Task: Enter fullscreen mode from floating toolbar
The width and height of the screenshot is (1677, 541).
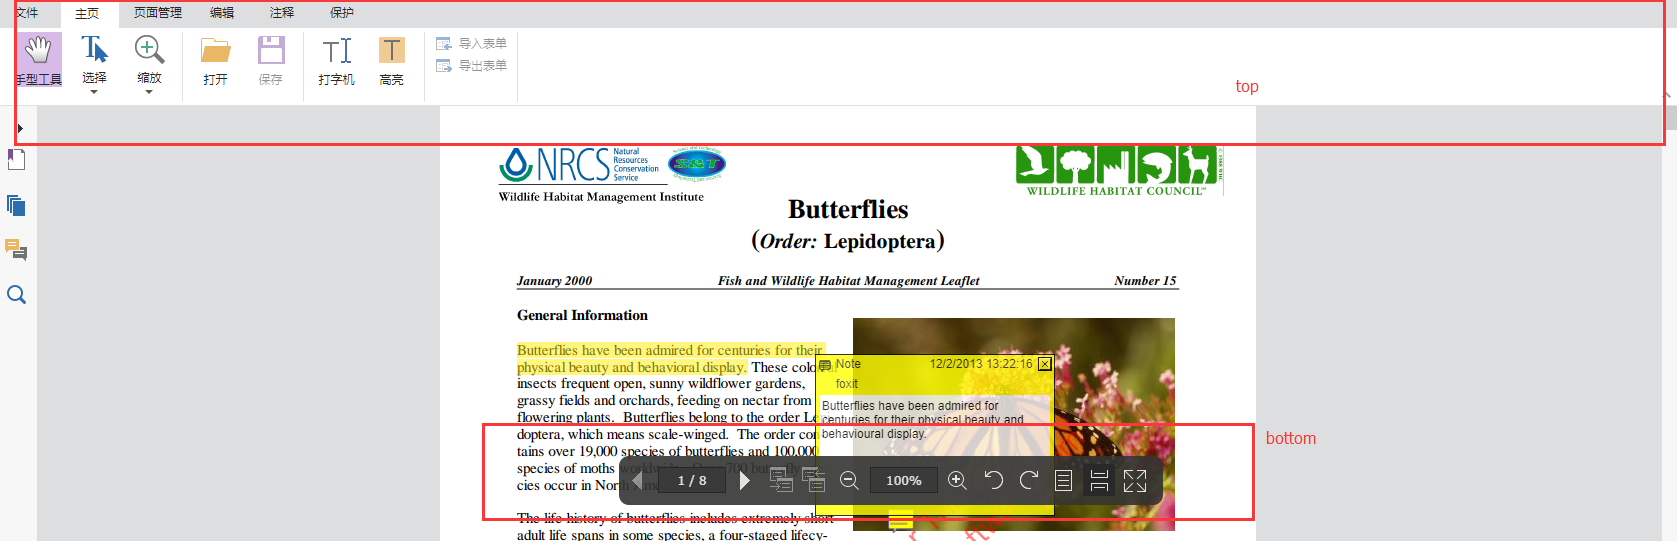Action: click(1135, 481)
